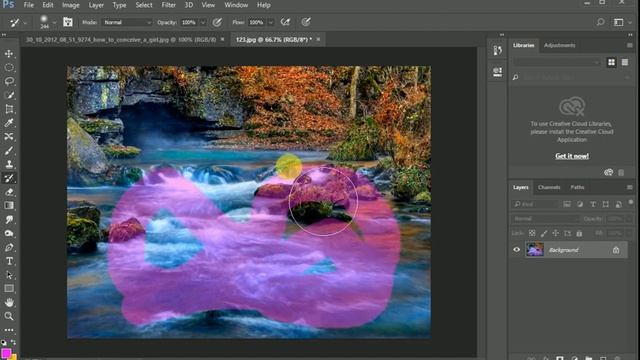Open the Layers panel menu
The height and width of the screenshot is (360, 640).
pyautogui.click(x=629, y=187)
